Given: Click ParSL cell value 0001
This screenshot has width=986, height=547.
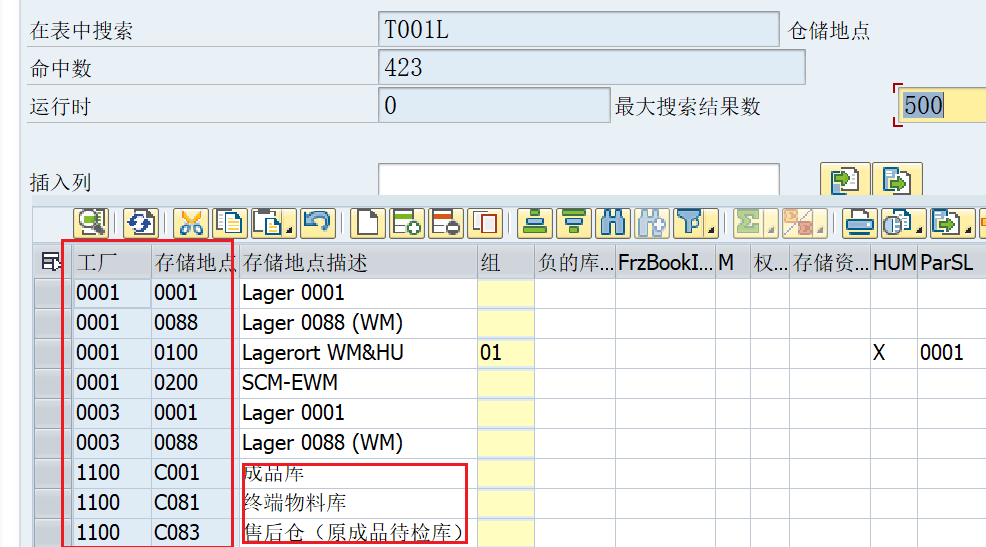Looking at the screenshot, I should (951, 353).
